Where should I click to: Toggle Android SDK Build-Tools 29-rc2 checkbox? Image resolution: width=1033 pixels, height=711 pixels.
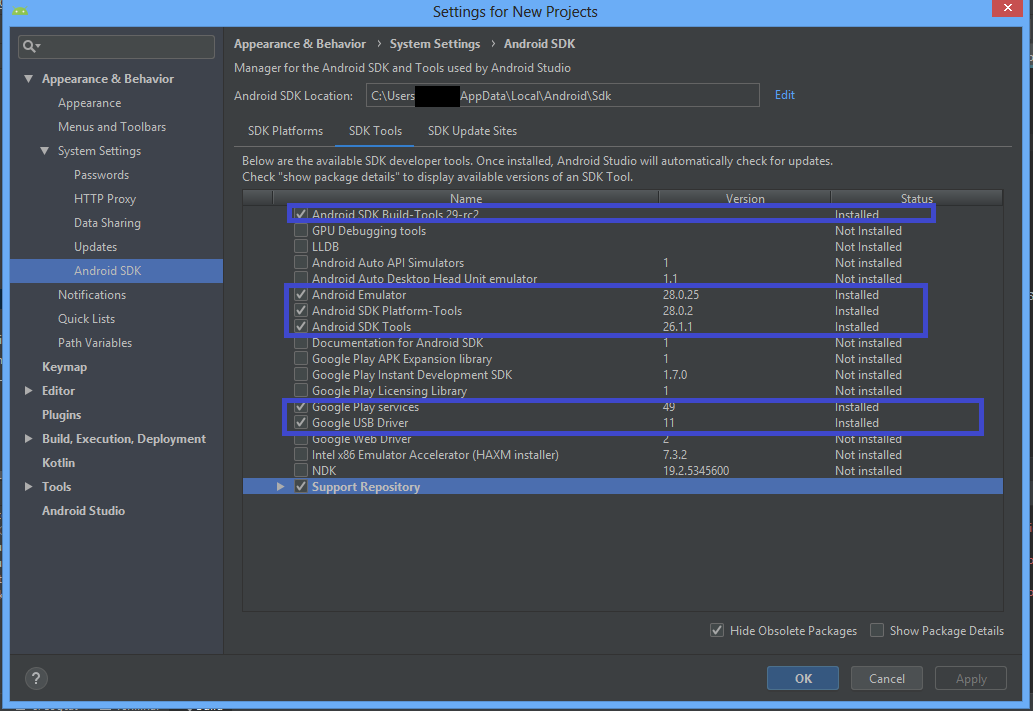[x=301, y=214]
